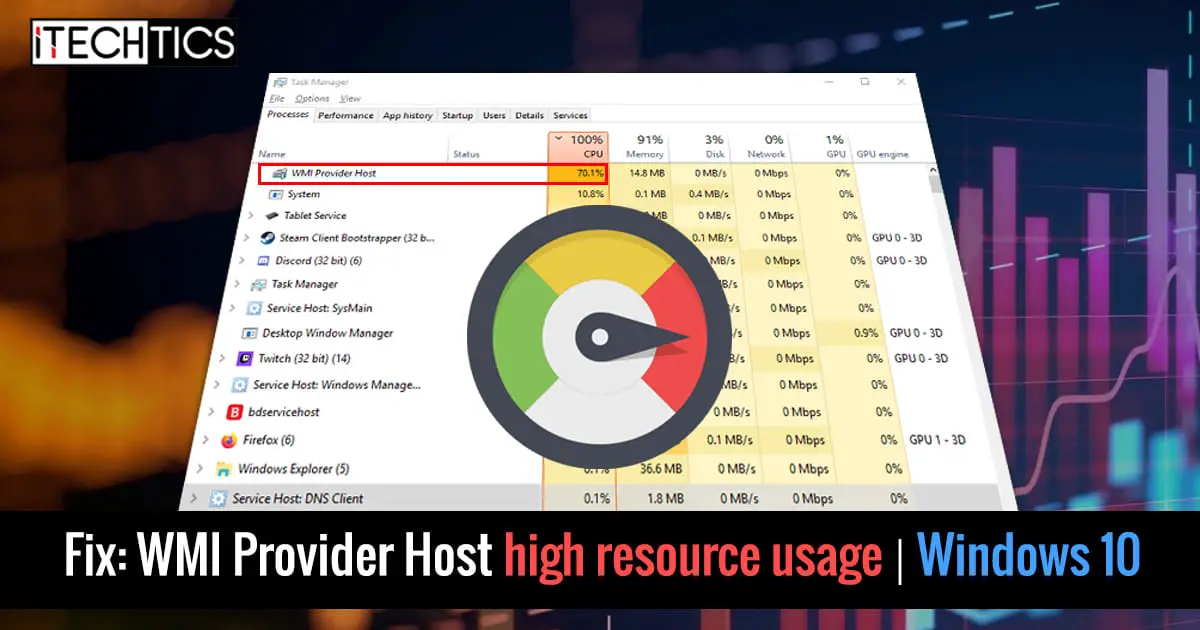The height and width of the screenshot is (630, 1200).
Task: Click the red bdservicehost icon
Action: coord(235,411)
